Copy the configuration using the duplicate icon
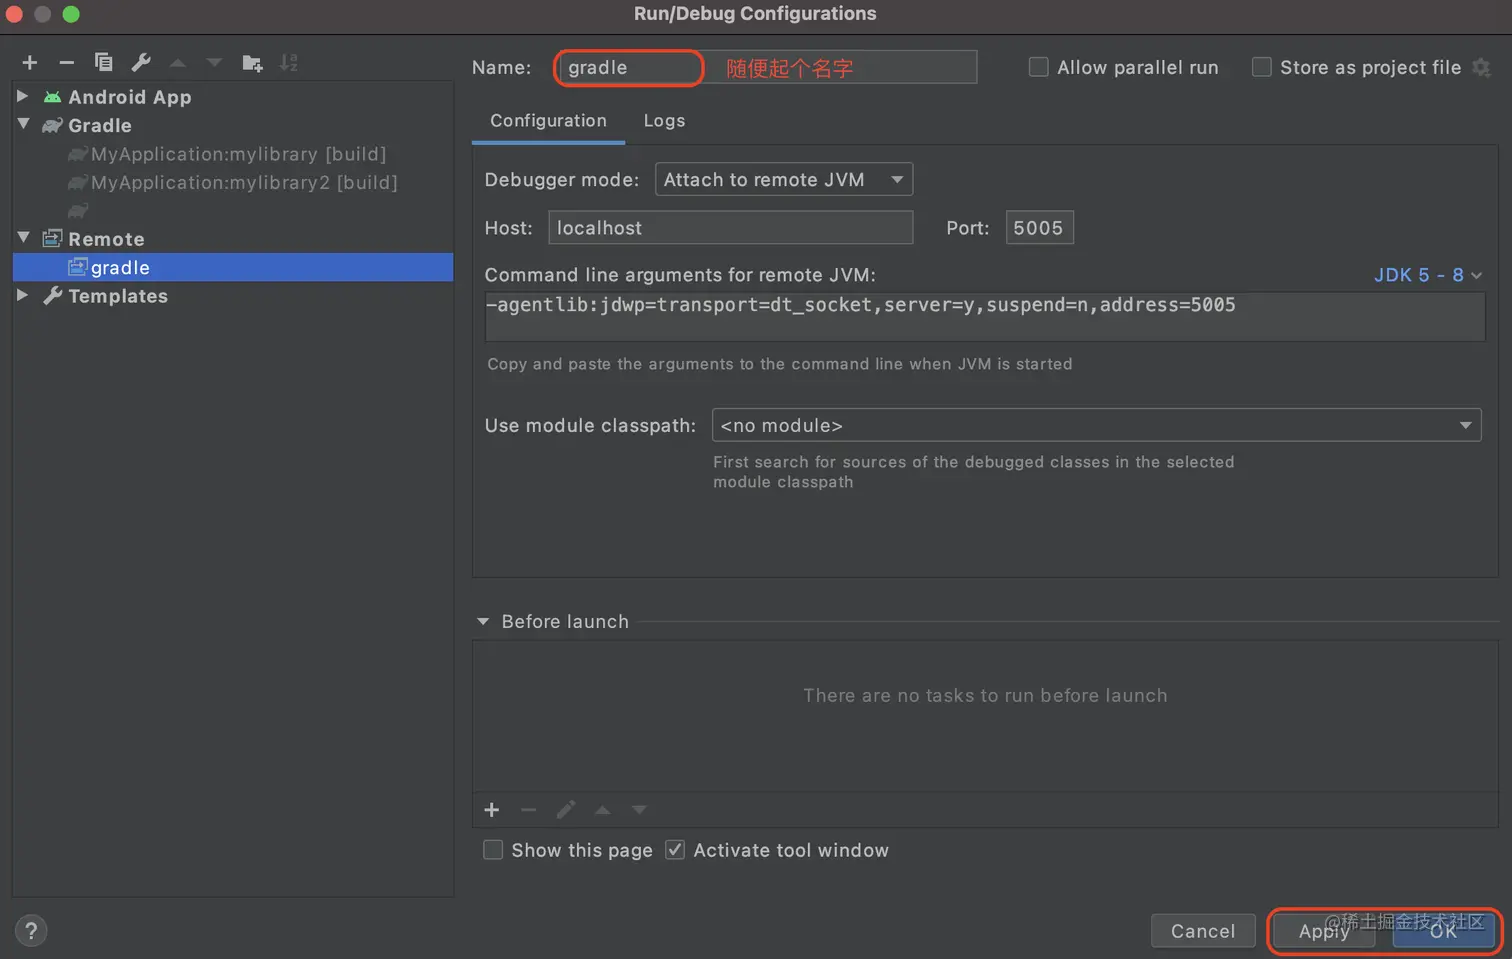Screen dimensions: 1512x959 pos(104,62)
